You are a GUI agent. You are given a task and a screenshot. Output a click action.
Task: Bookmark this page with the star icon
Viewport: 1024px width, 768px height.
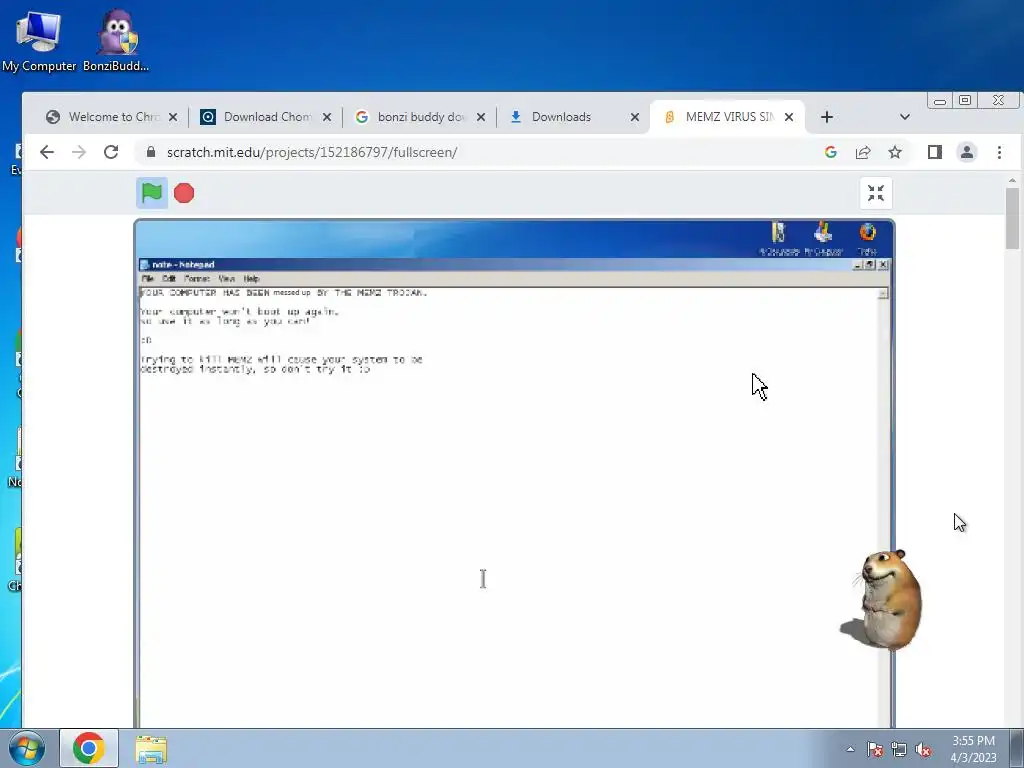[895, 152]
